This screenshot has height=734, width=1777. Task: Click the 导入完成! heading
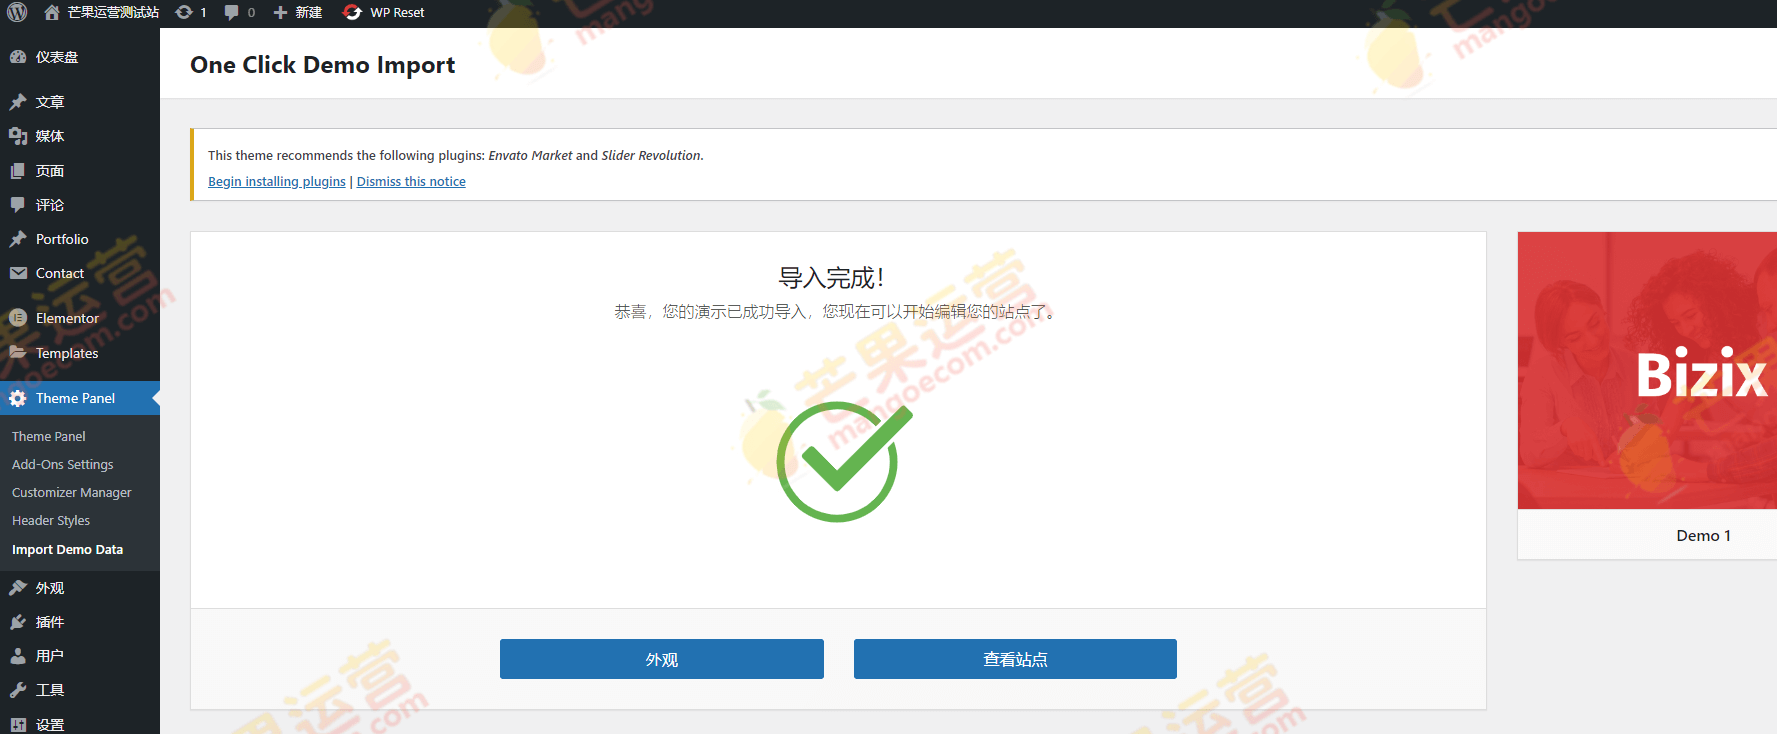[831, 278]
